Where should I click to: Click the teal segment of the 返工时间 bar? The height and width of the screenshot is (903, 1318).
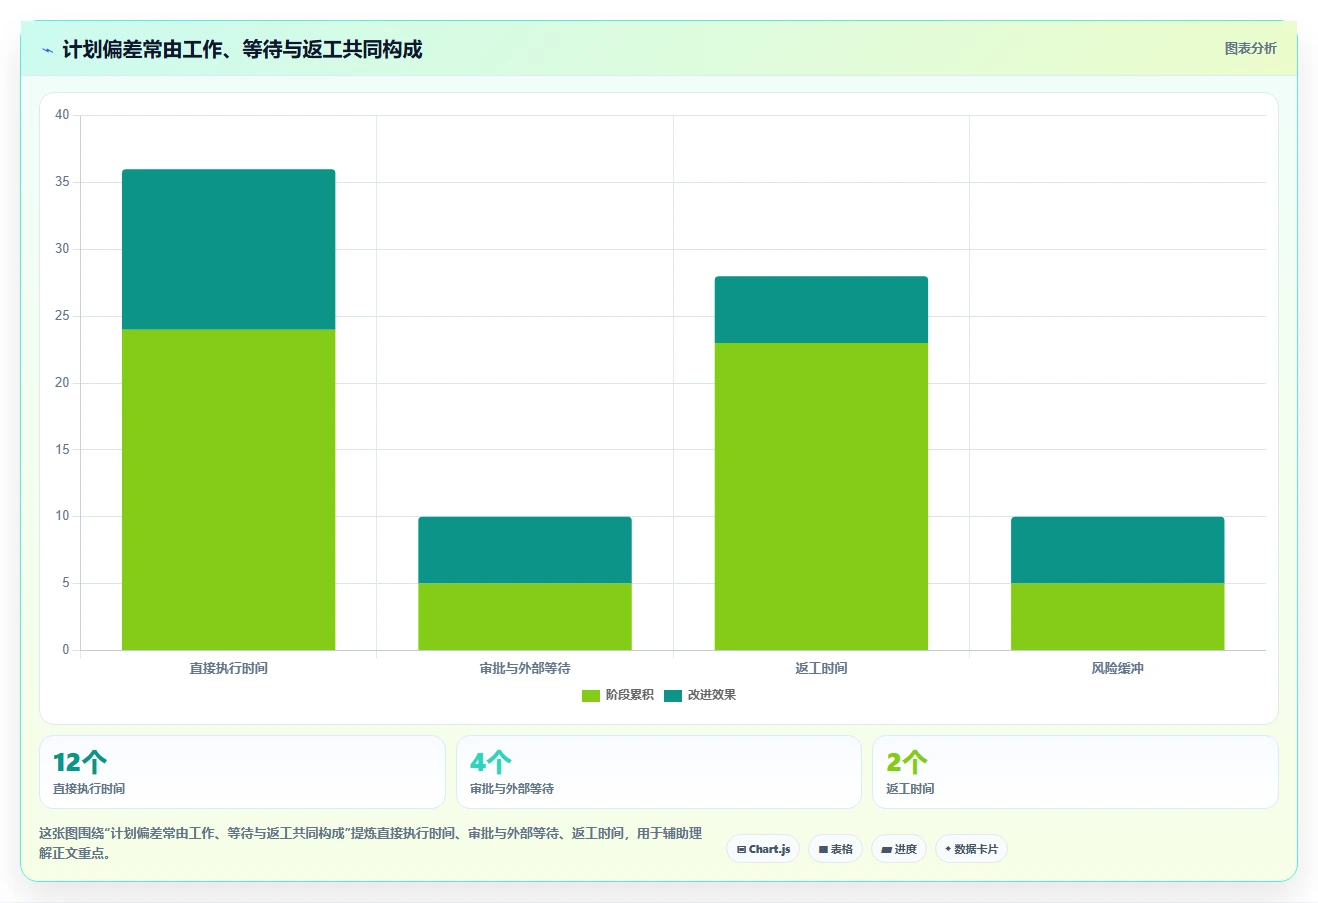821,309
